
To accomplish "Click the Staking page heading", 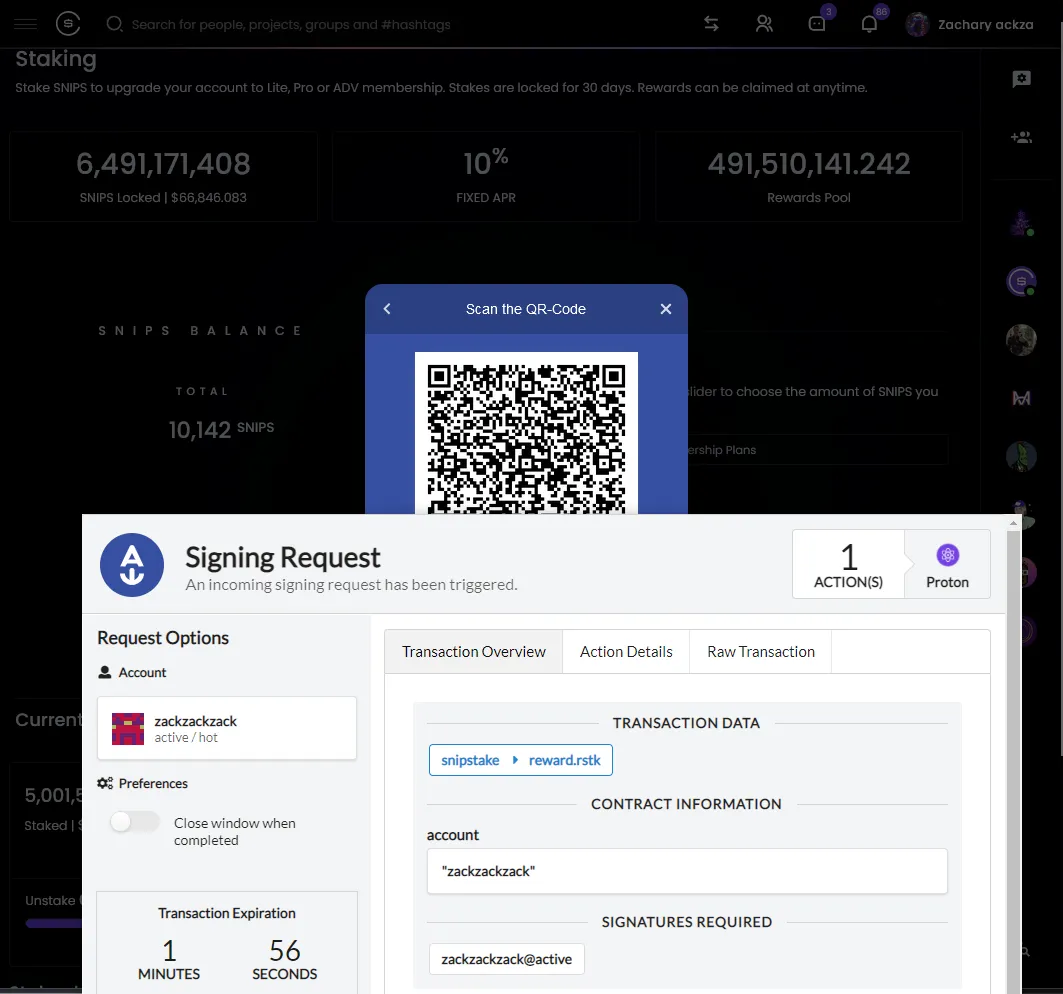I will [56, 59].
